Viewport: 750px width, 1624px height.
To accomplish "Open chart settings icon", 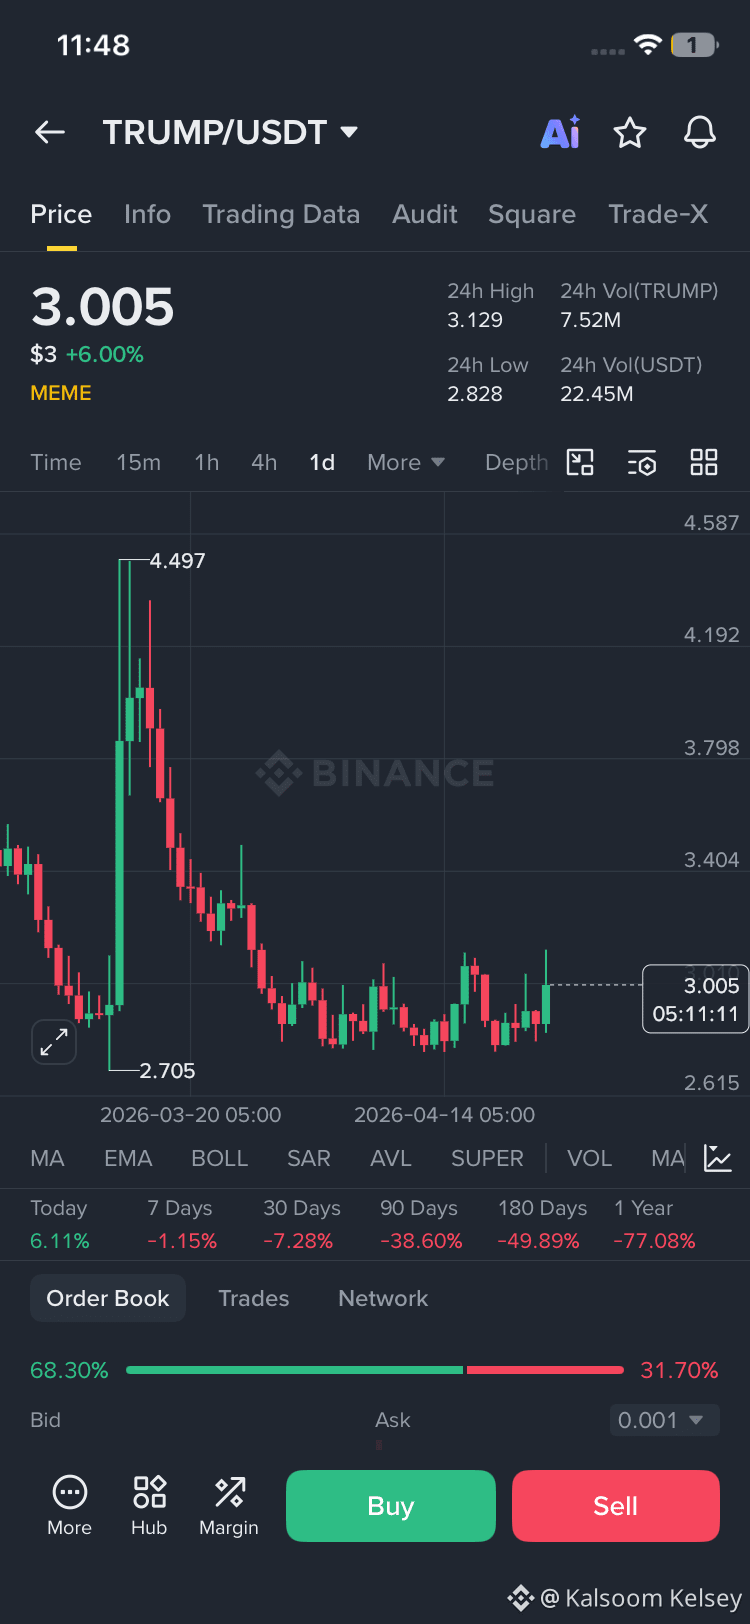I will (x=642, y=462).
